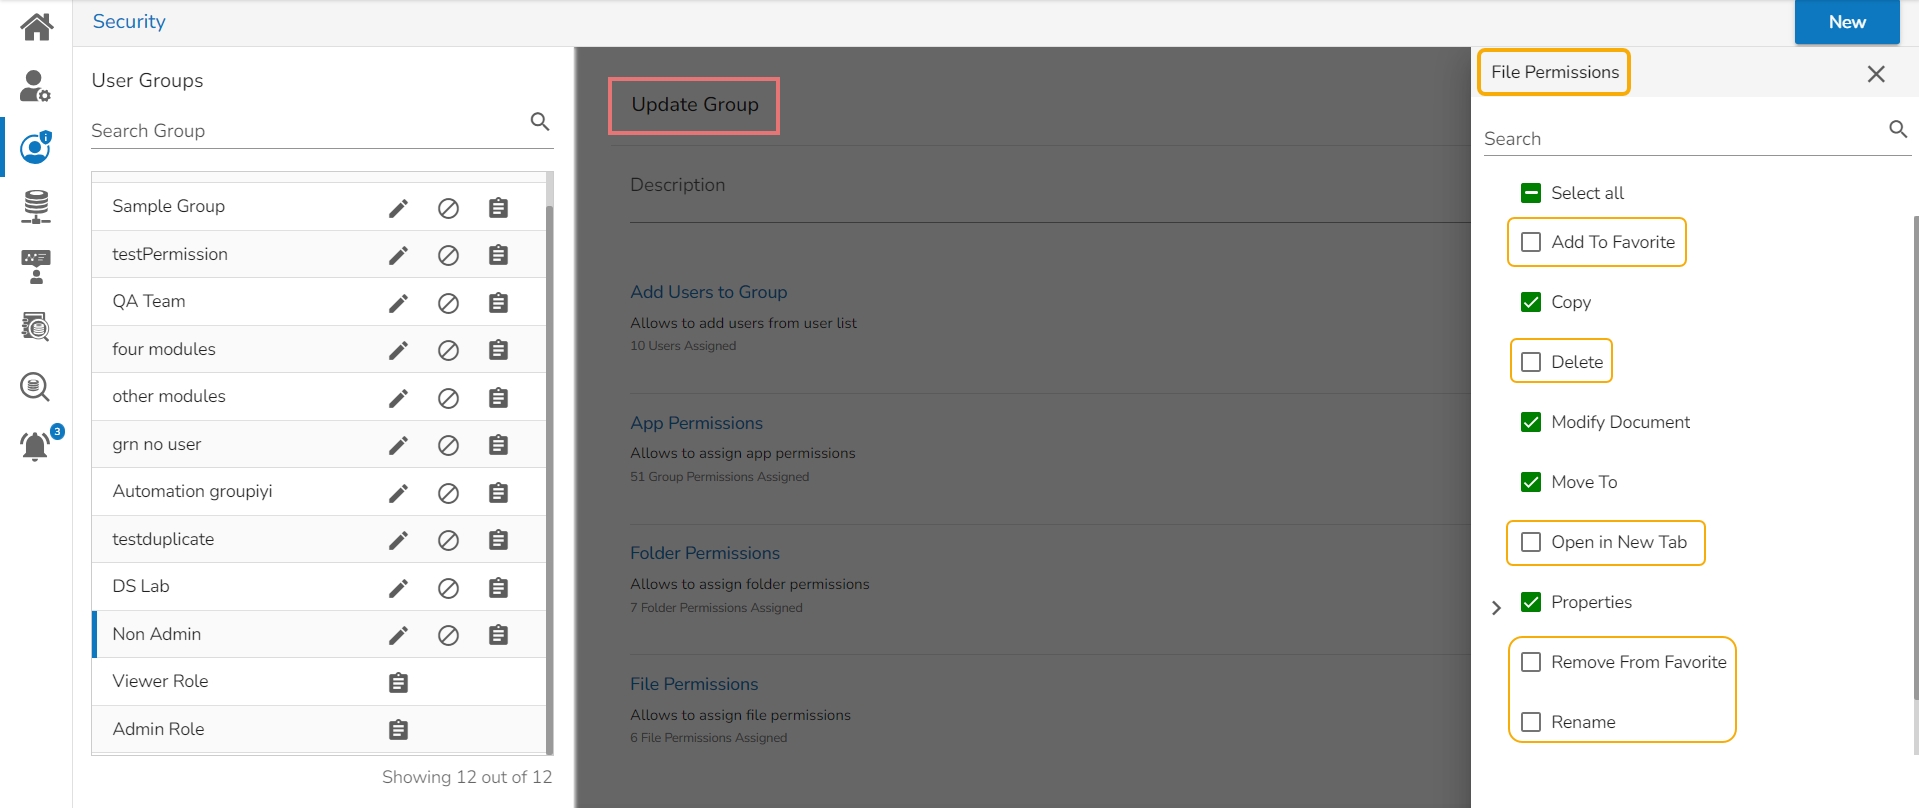Open notifications bell icon

click(x=36, y=445)
